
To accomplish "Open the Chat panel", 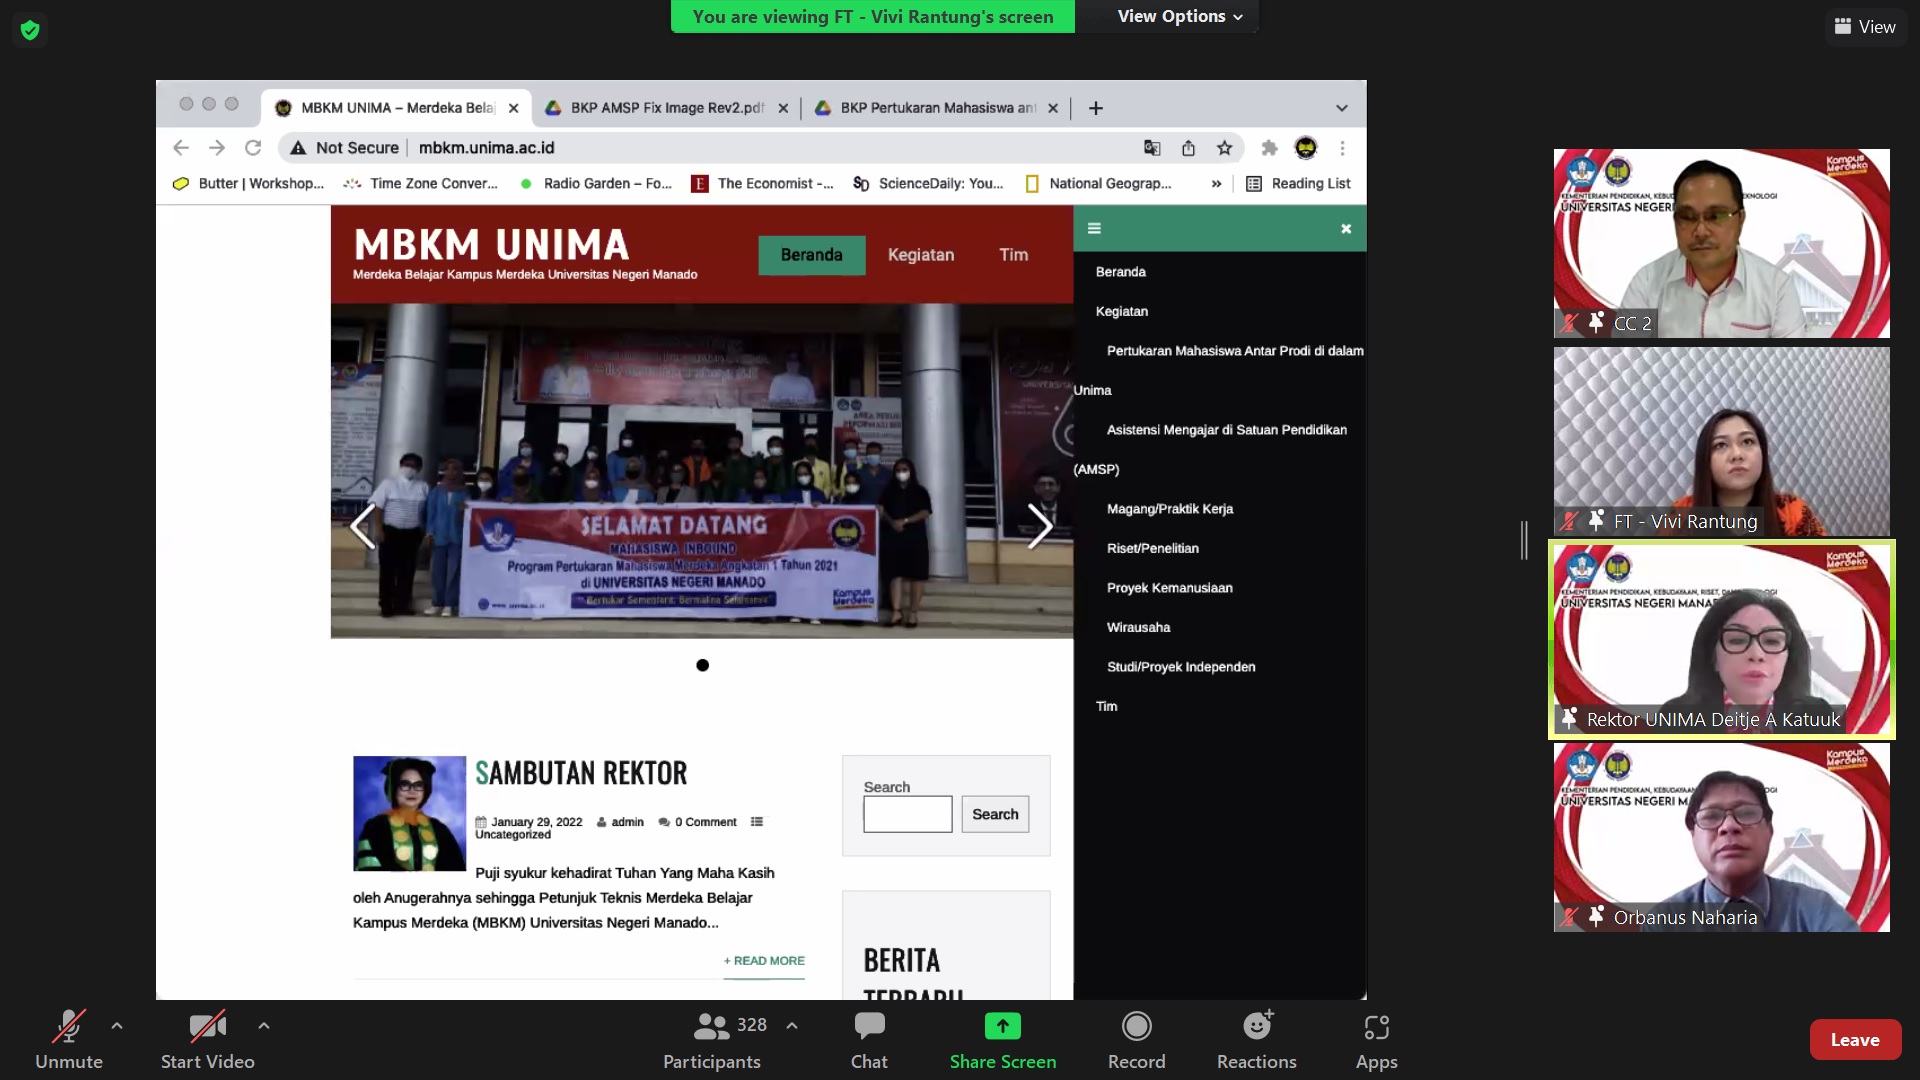I will coord(869,1041).
